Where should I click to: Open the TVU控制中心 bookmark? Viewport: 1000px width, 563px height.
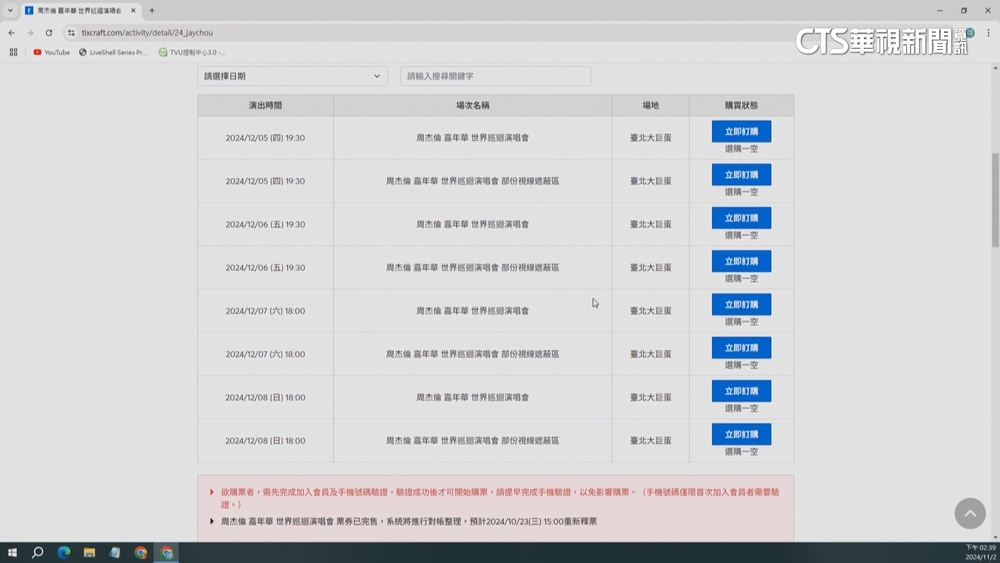pos(192,52)
